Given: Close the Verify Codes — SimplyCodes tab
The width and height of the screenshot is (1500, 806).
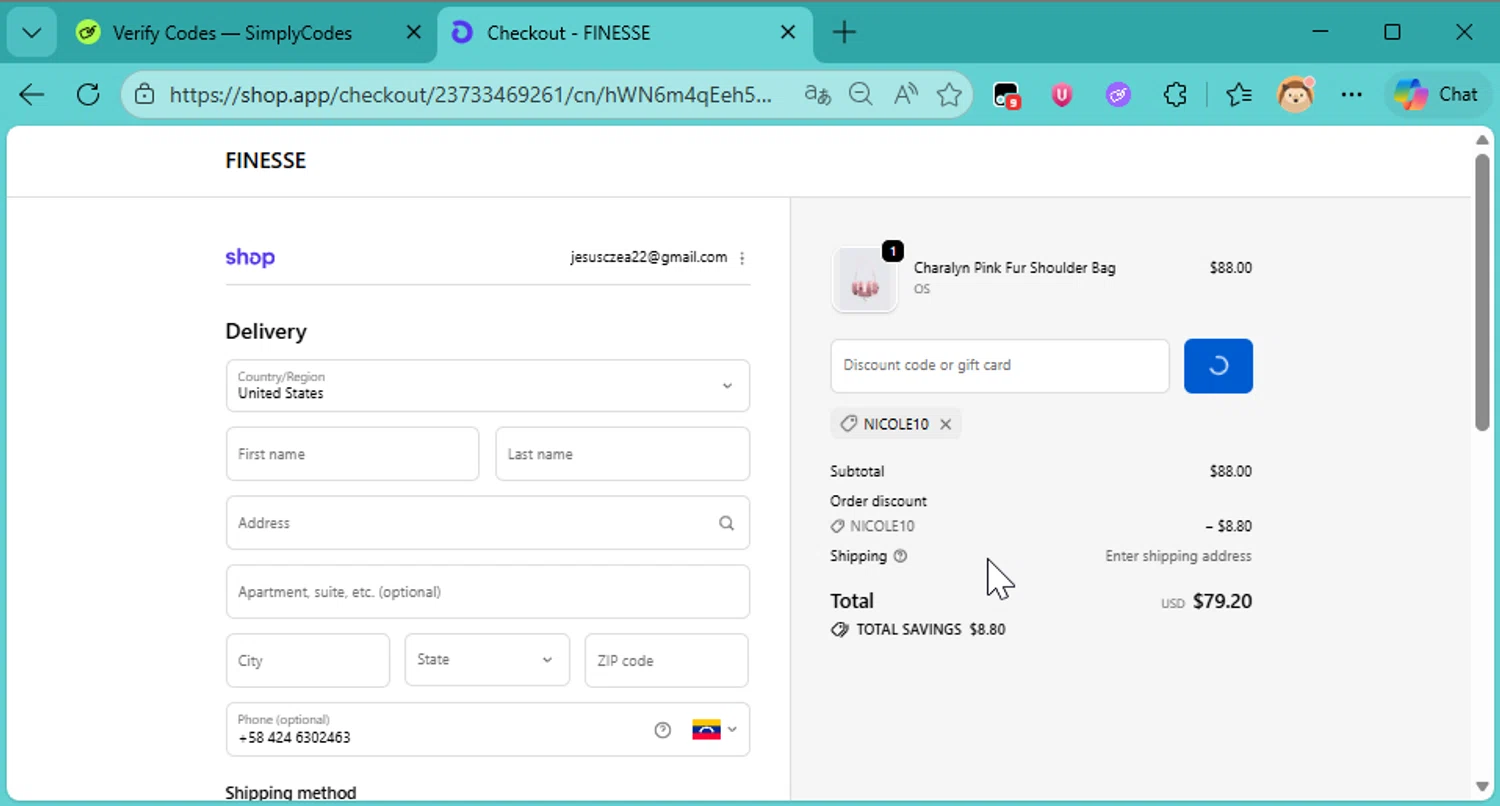Looking at the screenshot, I should [x=413, y=33].
